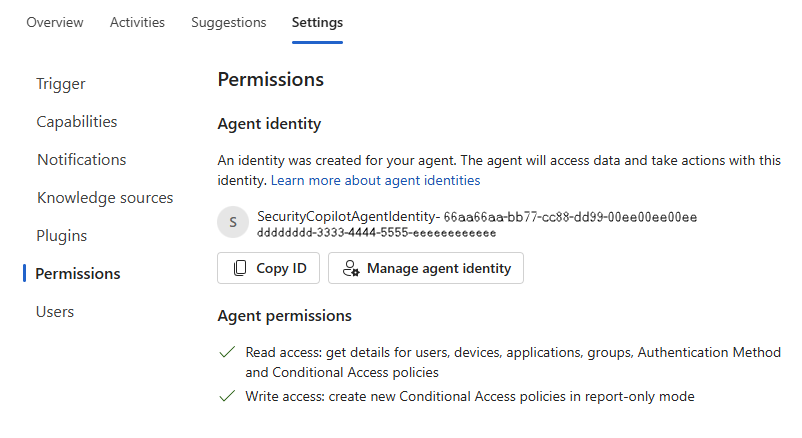Image resolution: width=802 pixels, height=438 pixels.
Task: Select Capabilities in the left navigation
Action: [77, 122]
